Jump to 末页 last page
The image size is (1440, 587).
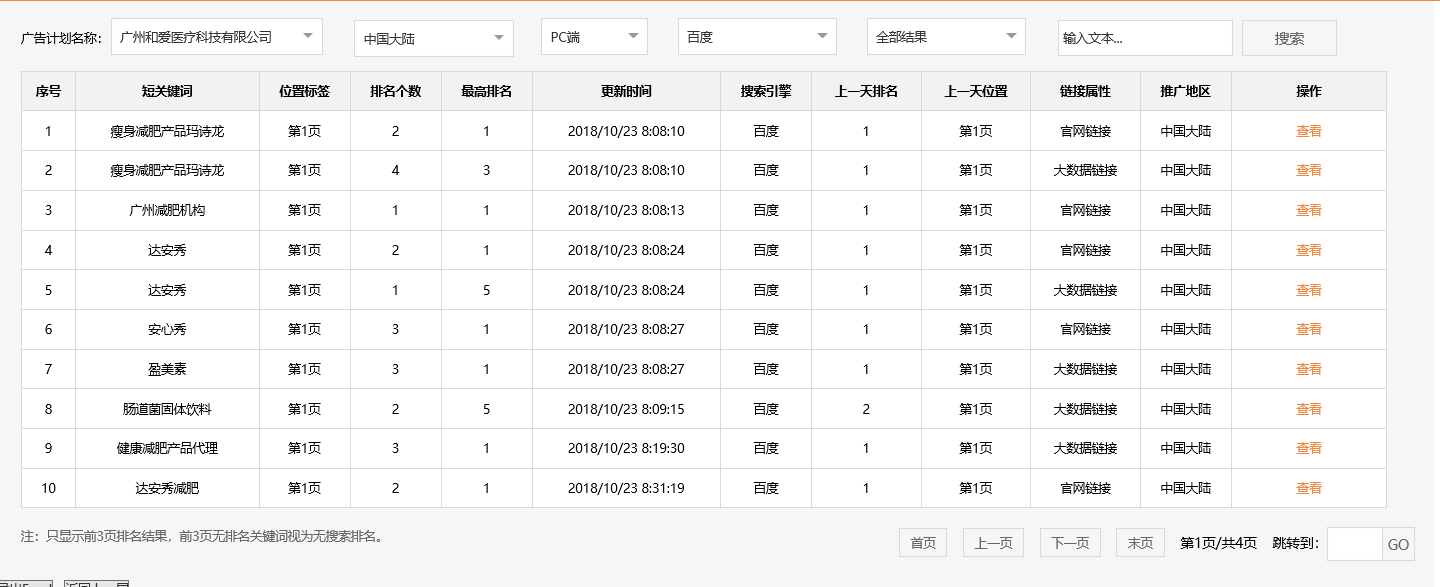(1140, 542)
